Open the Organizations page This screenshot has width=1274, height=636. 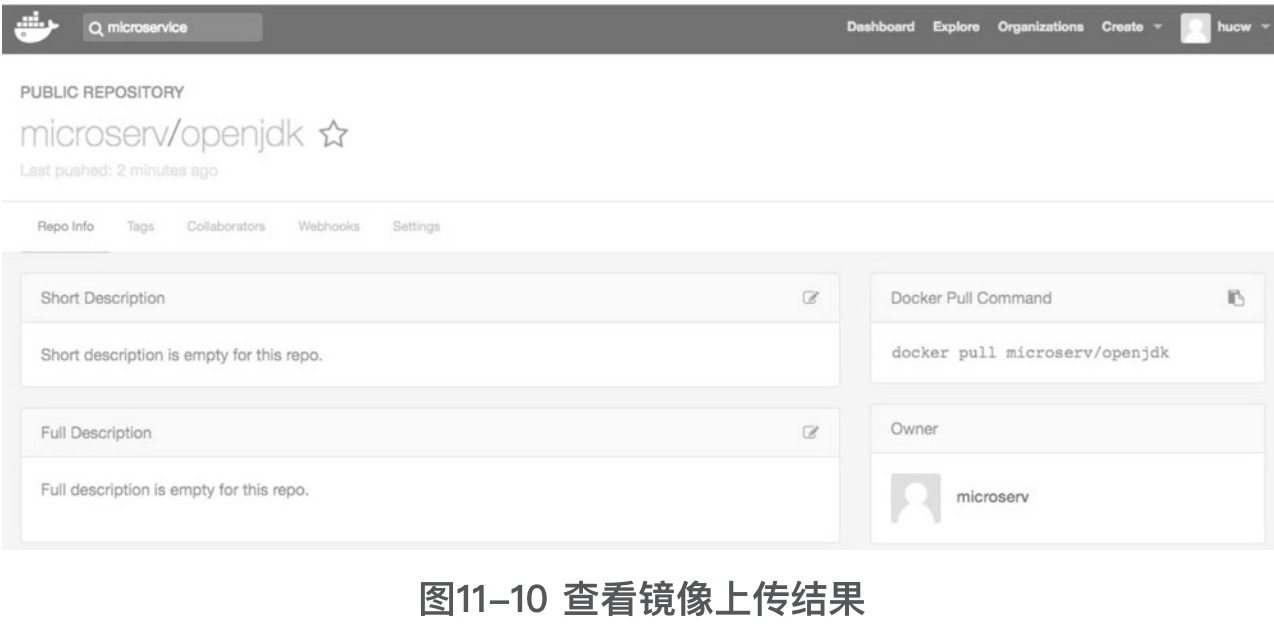[1040, 27]
